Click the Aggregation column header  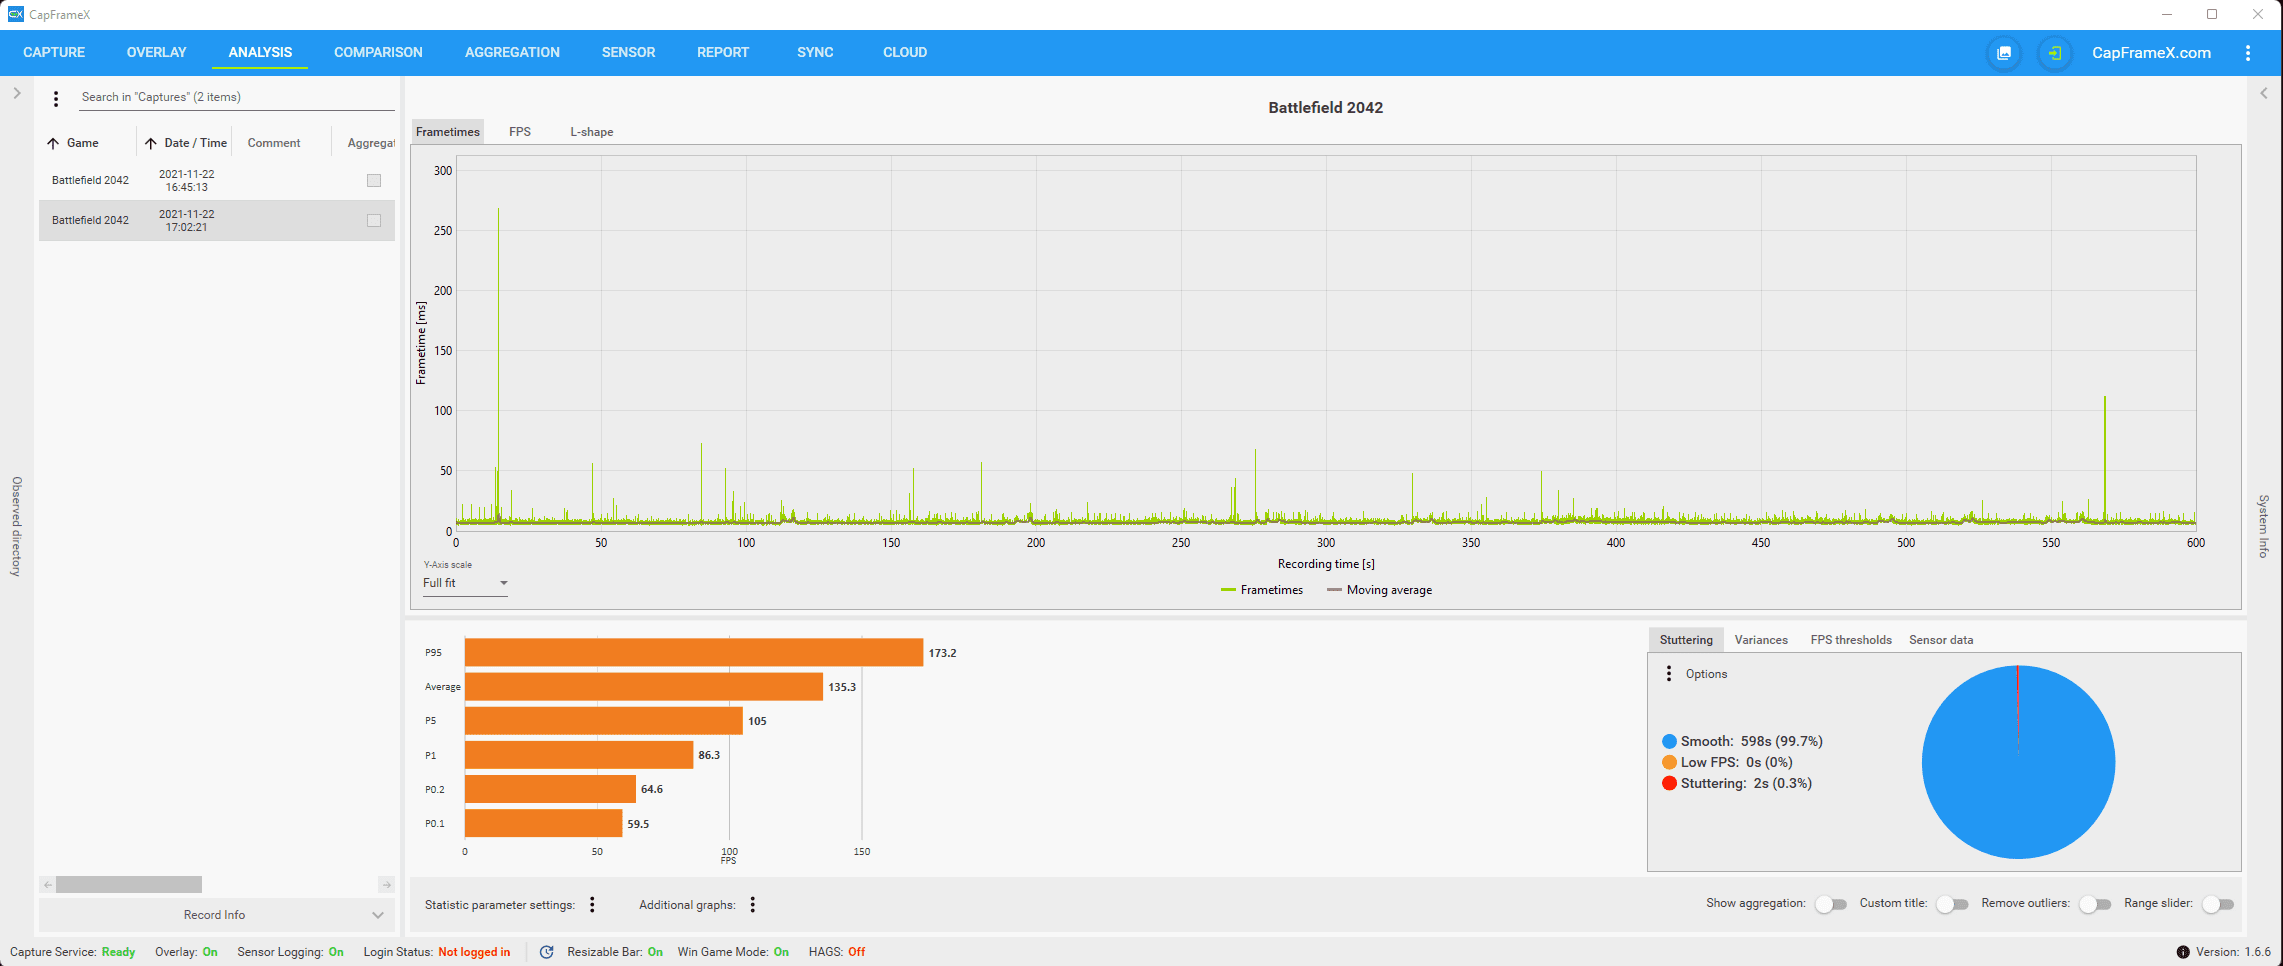coord(371,143)
